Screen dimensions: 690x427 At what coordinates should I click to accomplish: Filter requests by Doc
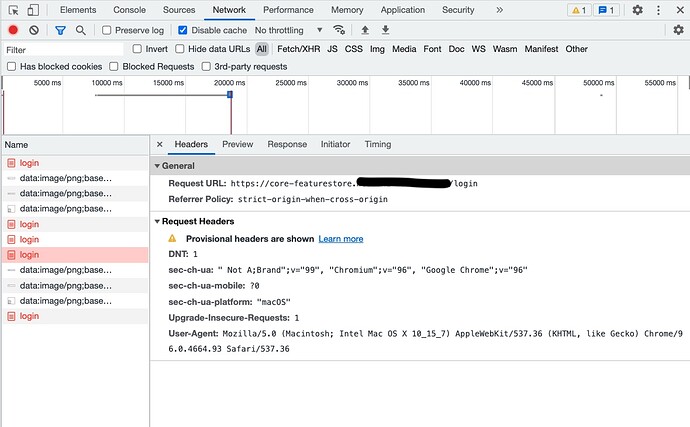pos(456,49)
